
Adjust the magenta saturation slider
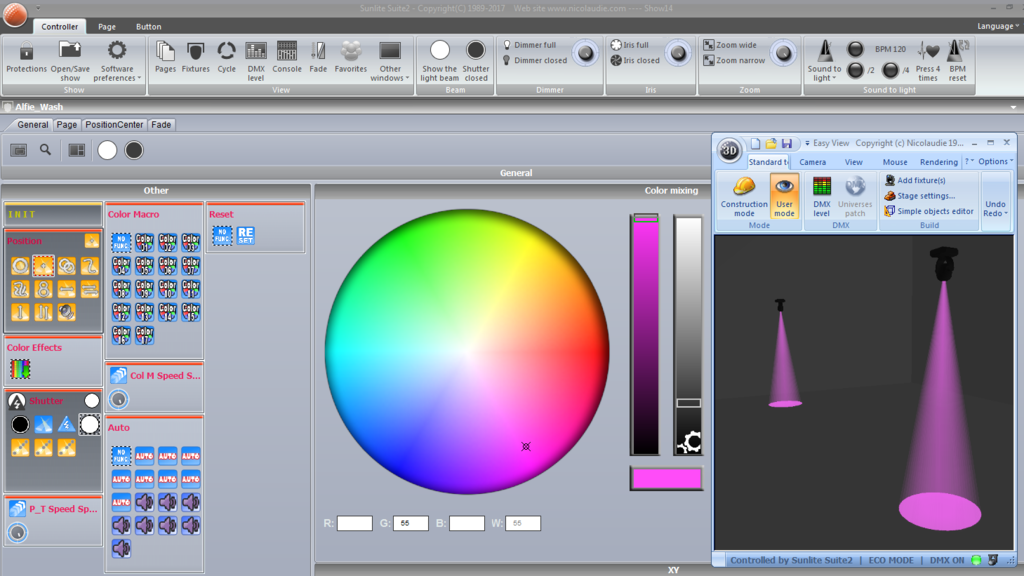pyautogui.click(x=645, y=334)
